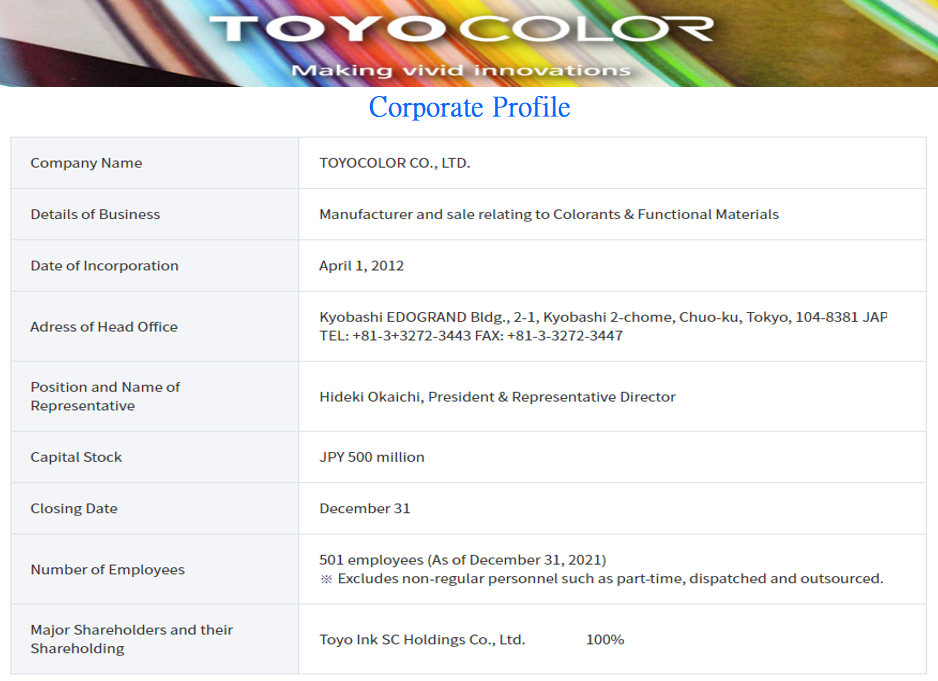Click the TOYOCOLOR logo in the banner
938x681 pixels.
[x=461, y=29]
